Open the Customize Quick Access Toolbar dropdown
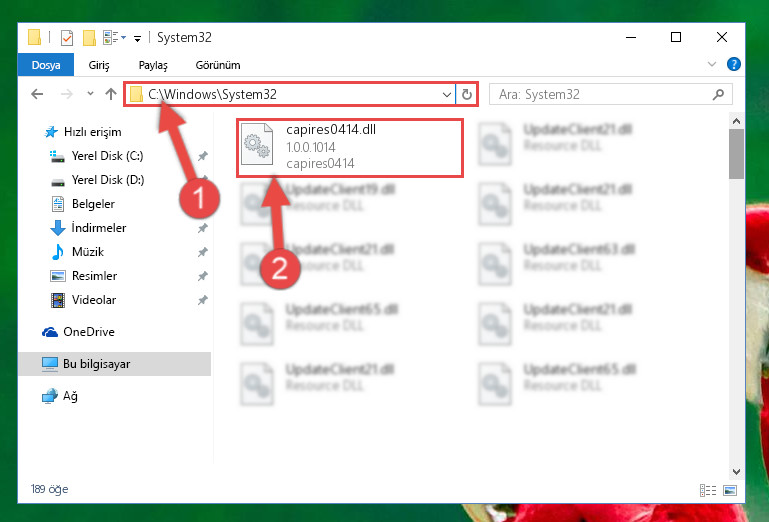The height and width of the screenshot is (522, 769). 137,38
